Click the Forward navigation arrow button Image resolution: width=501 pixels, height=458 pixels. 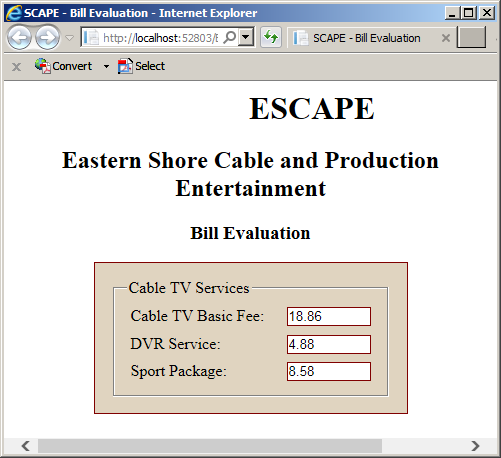pos(48,37)
